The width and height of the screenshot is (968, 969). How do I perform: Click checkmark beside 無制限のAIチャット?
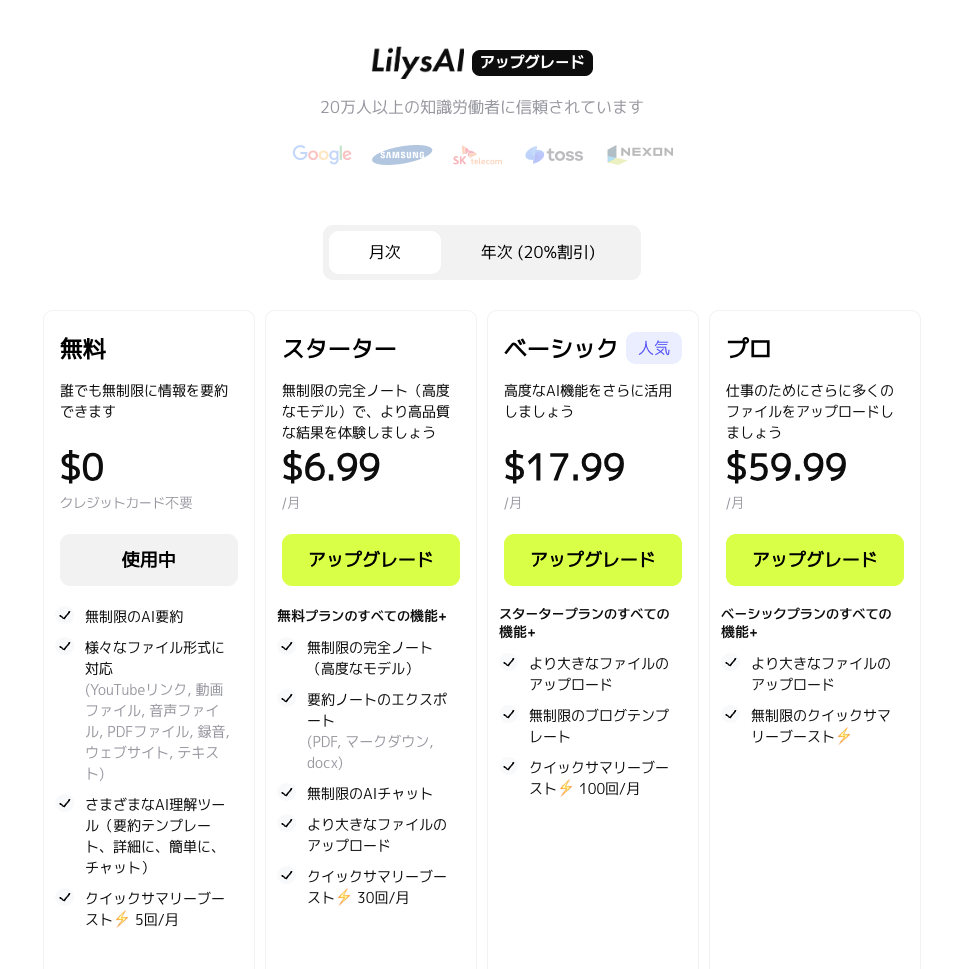pos(287,792)
